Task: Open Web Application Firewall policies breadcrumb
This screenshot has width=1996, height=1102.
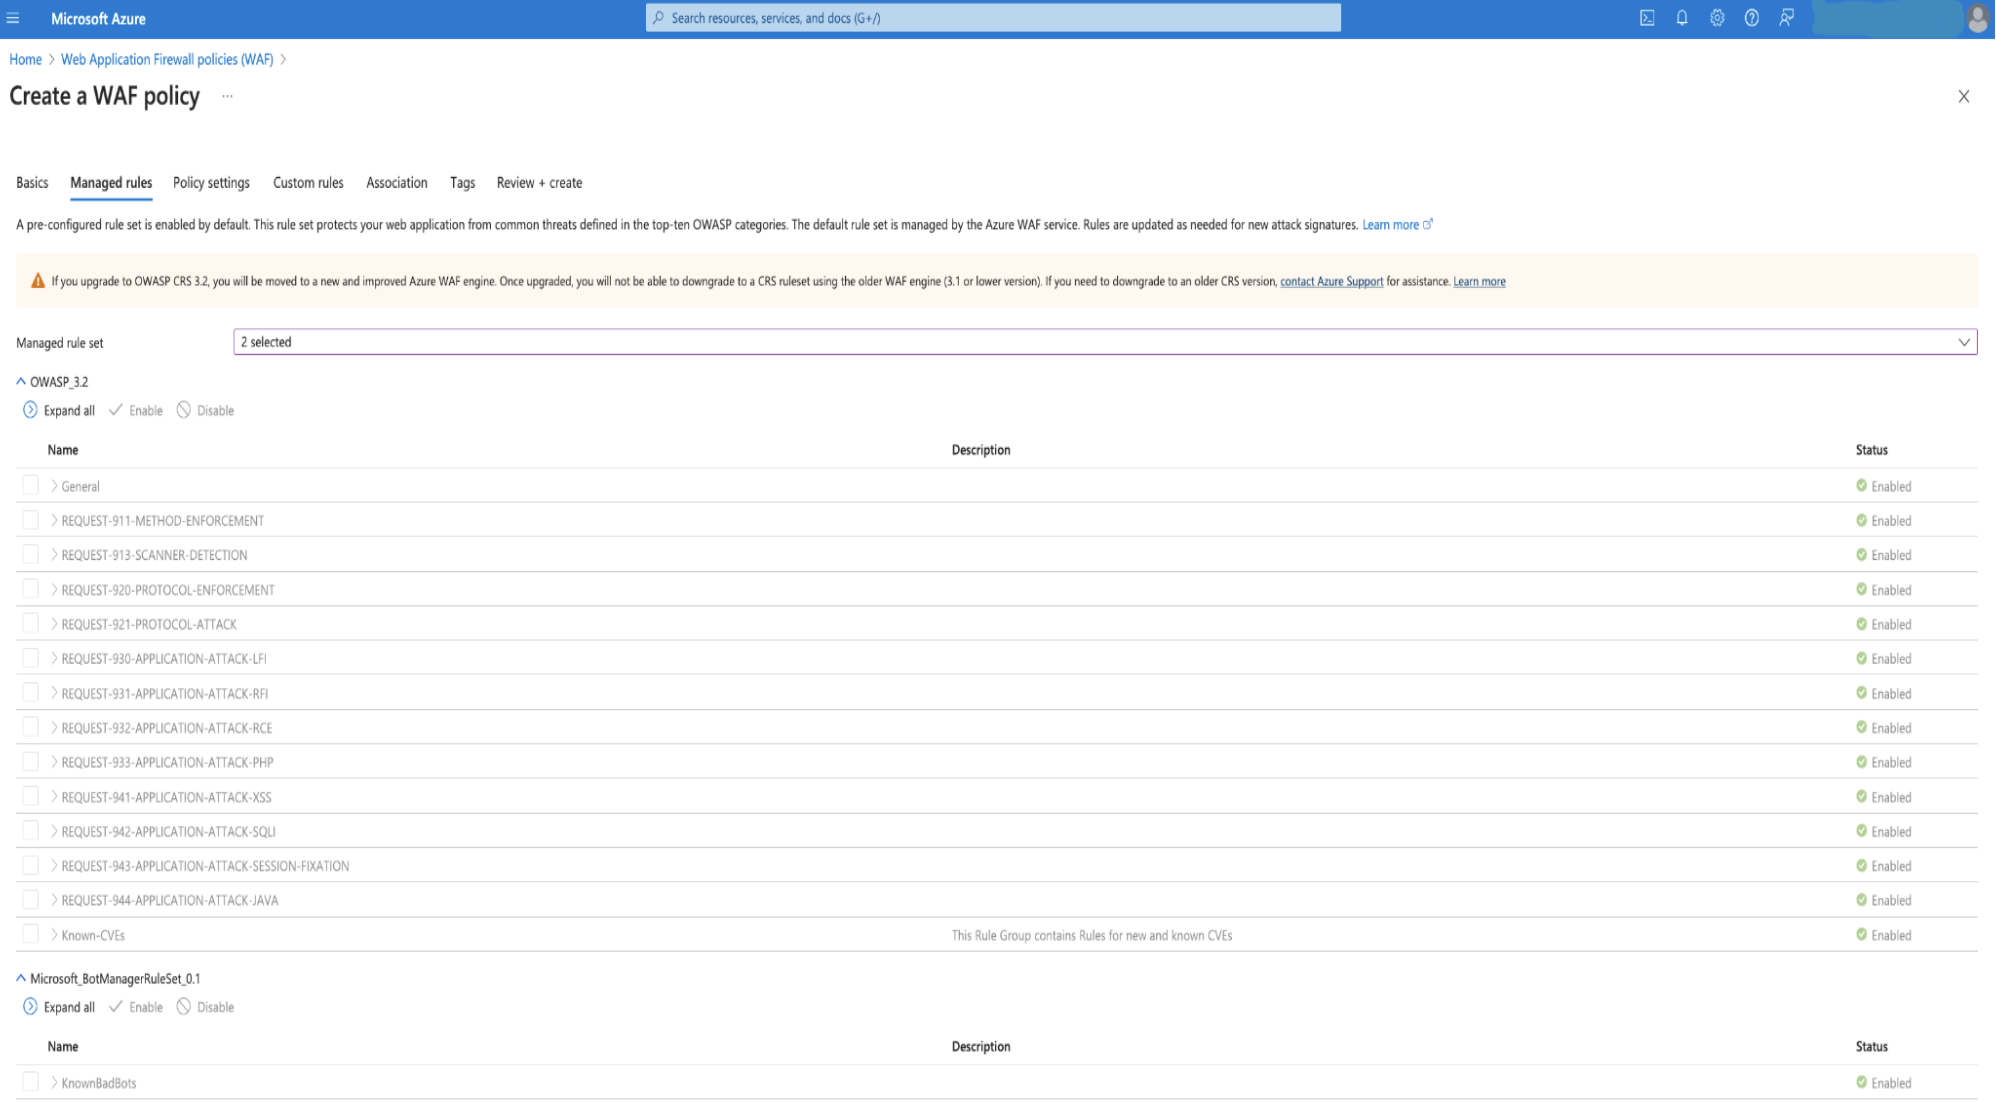Action: coord(167,60)
